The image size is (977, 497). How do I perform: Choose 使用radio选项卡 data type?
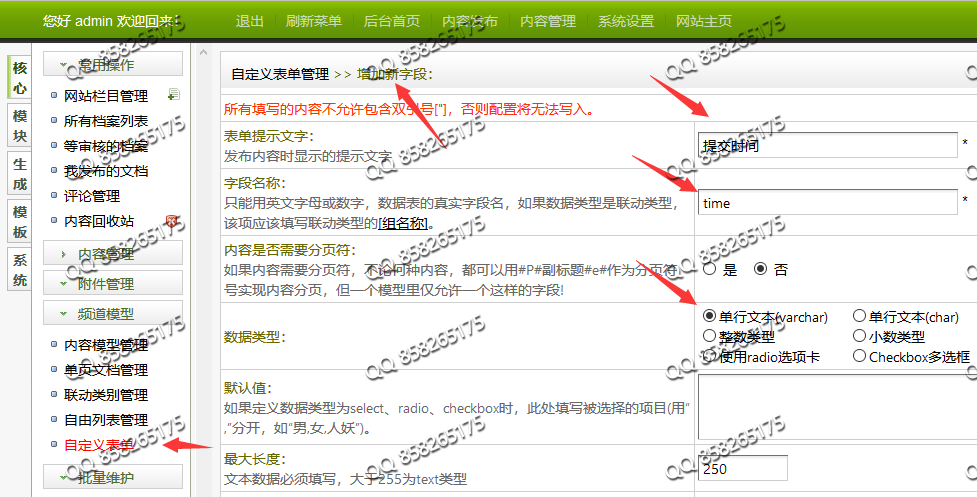click(709, 356)
